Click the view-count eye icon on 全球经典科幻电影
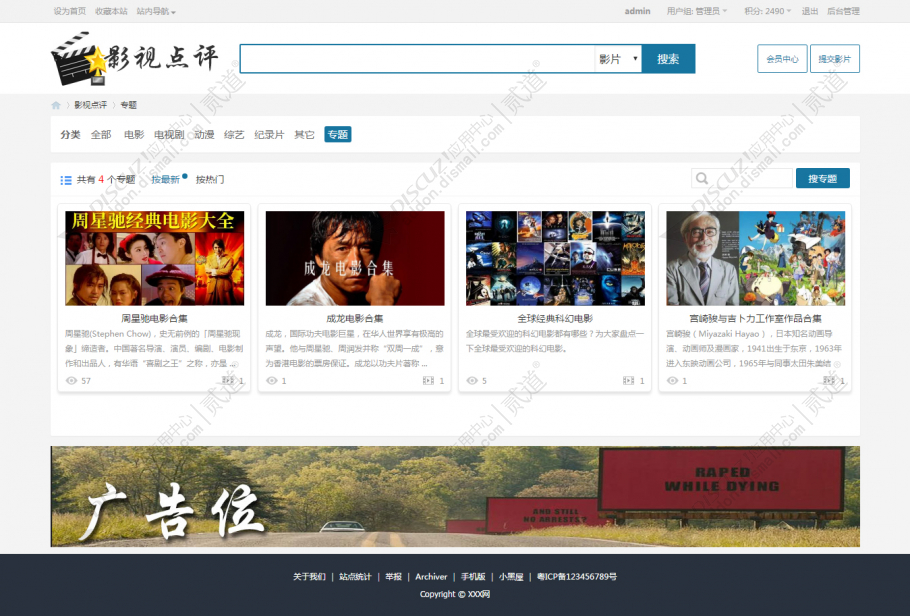 [472, 381]
